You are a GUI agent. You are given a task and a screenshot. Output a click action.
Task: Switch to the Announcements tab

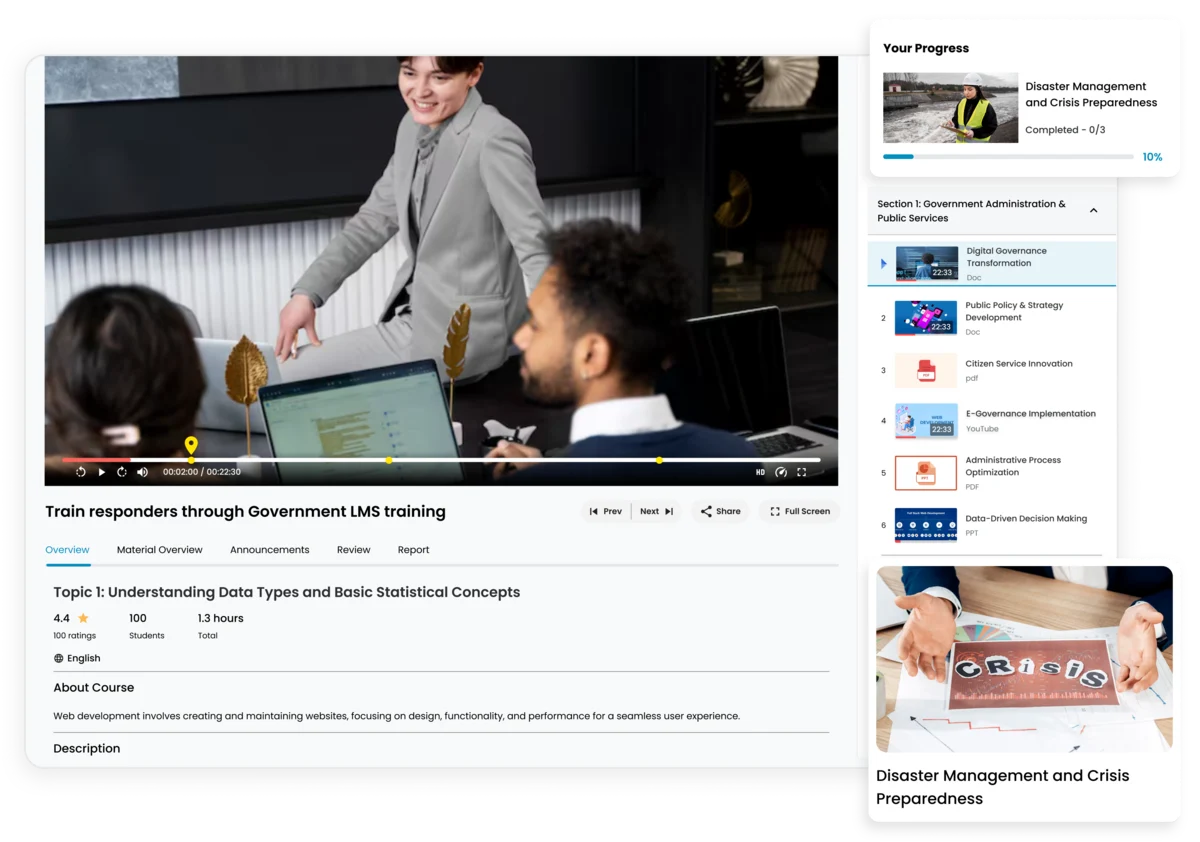point(269,549)
